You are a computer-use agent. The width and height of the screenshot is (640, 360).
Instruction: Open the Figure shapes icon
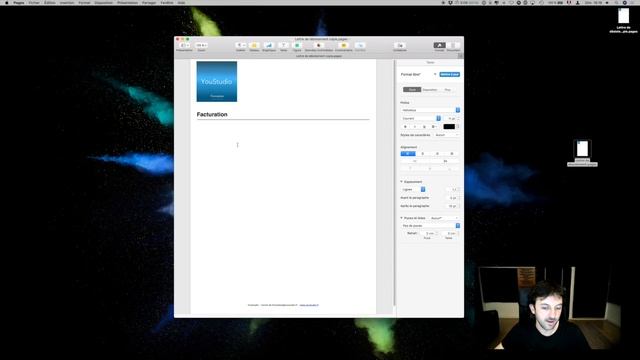(x=297, y=45)
